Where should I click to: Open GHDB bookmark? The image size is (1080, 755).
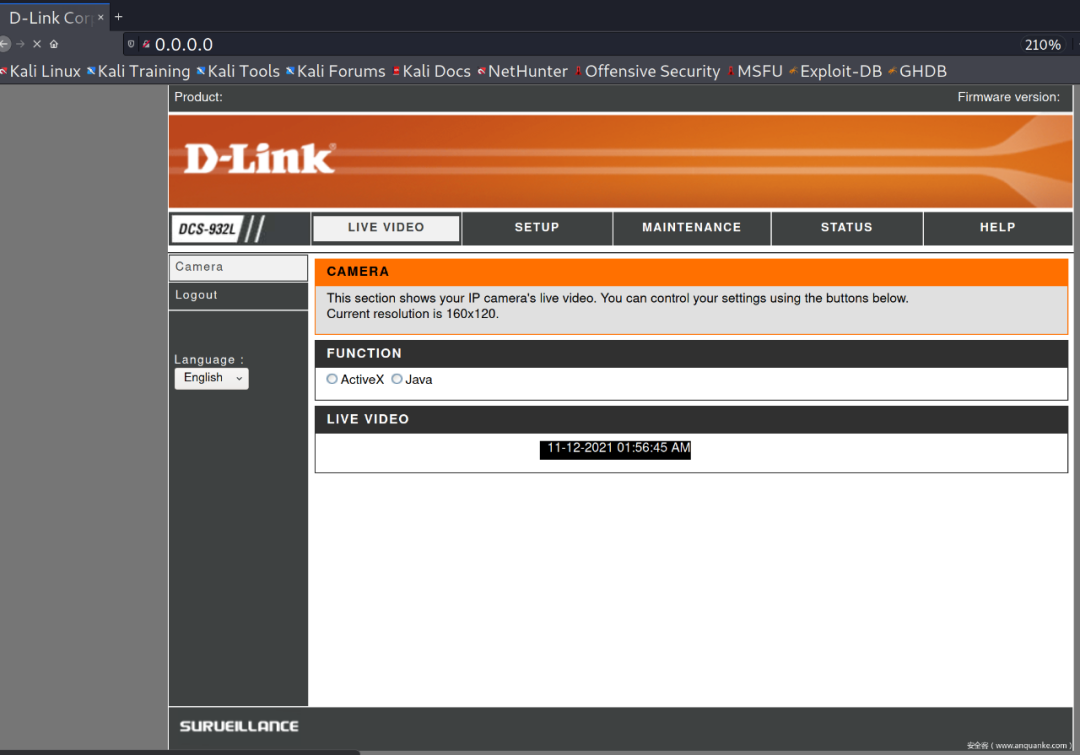click(917, 71)
